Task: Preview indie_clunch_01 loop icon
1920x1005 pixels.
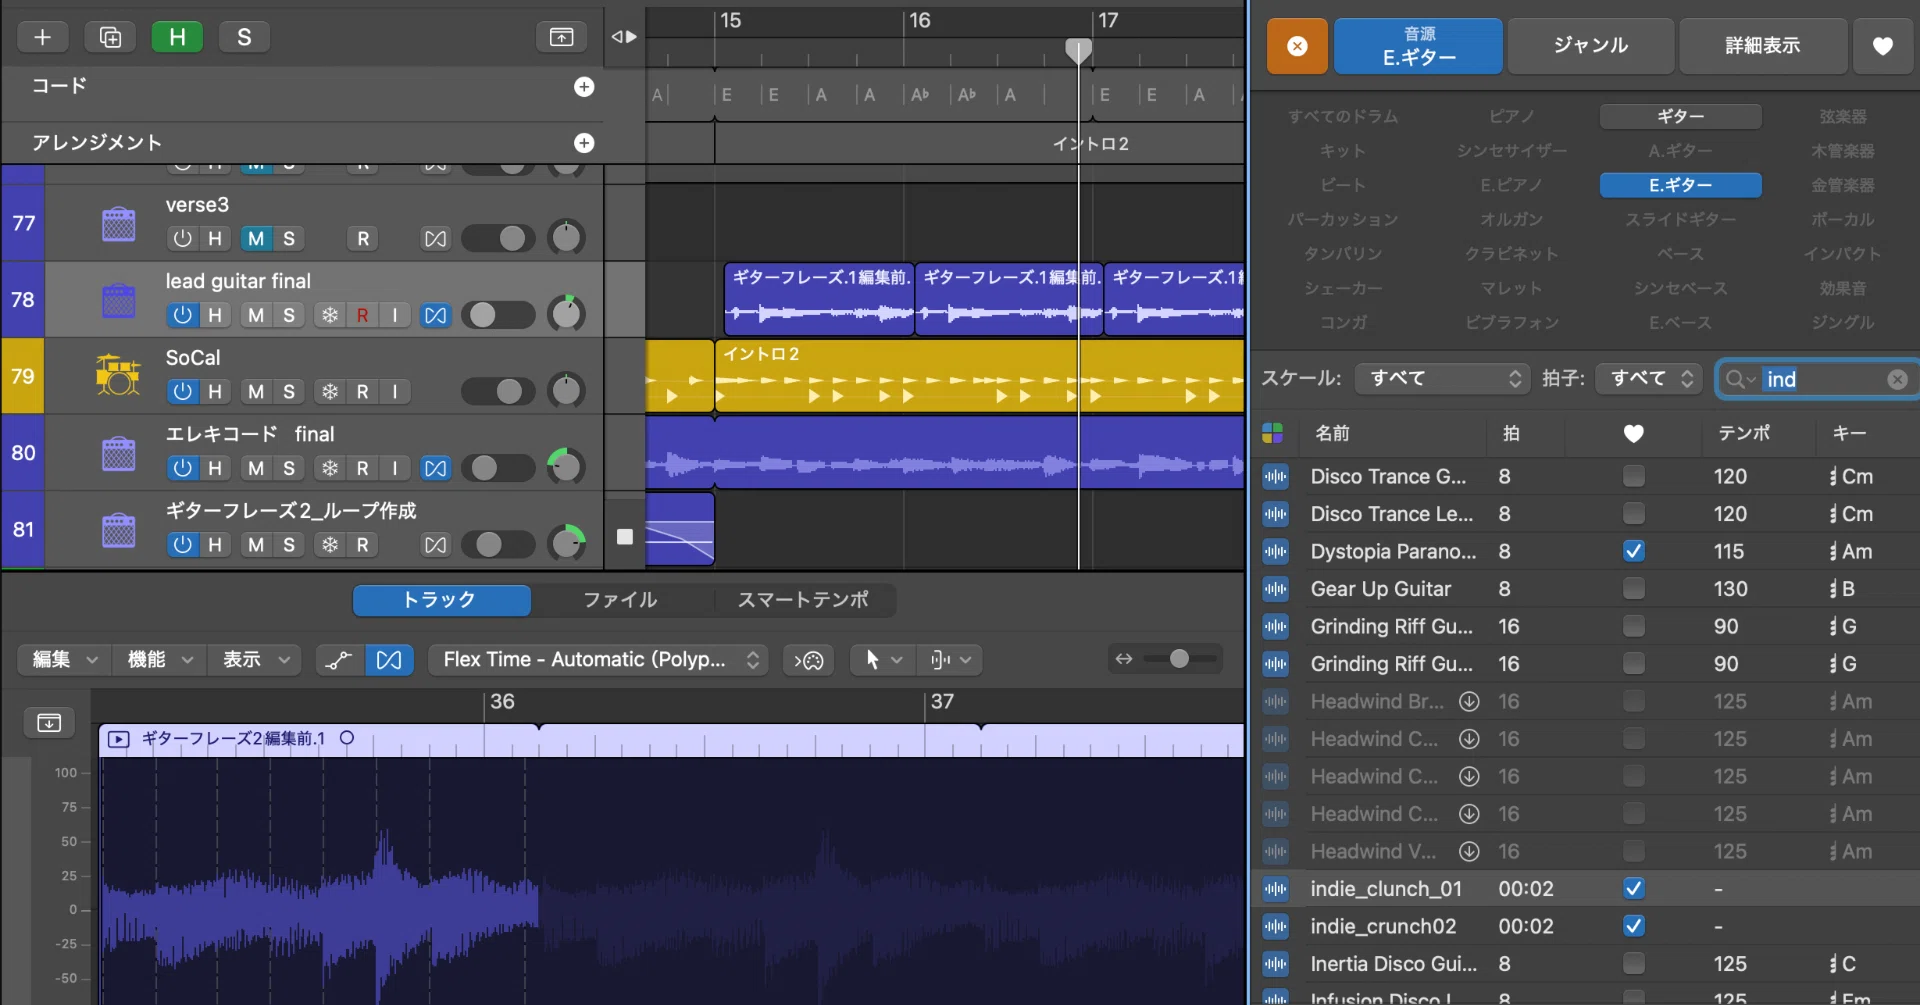Action: 1275,888
